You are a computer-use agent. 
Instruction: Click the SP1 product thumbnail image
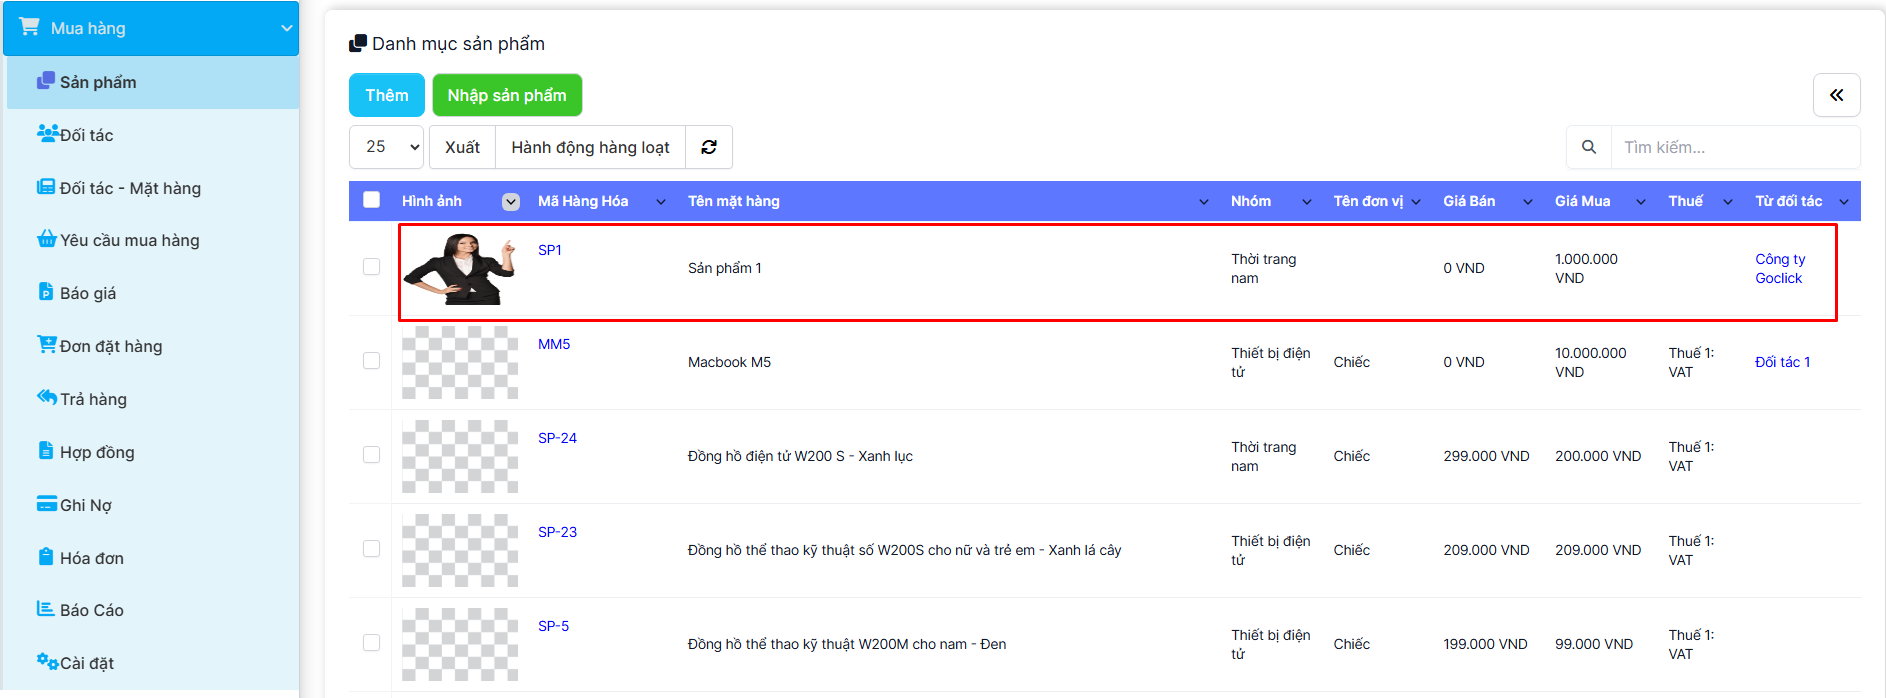tap(460, 268)
